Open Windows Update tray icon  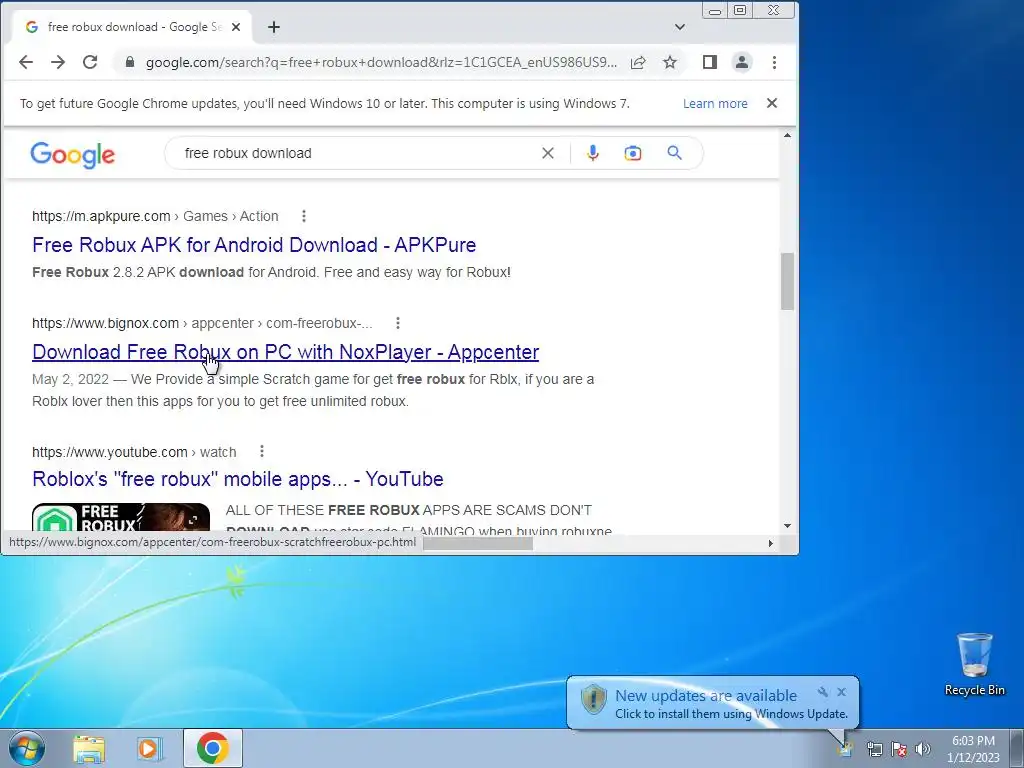[846, 749]
